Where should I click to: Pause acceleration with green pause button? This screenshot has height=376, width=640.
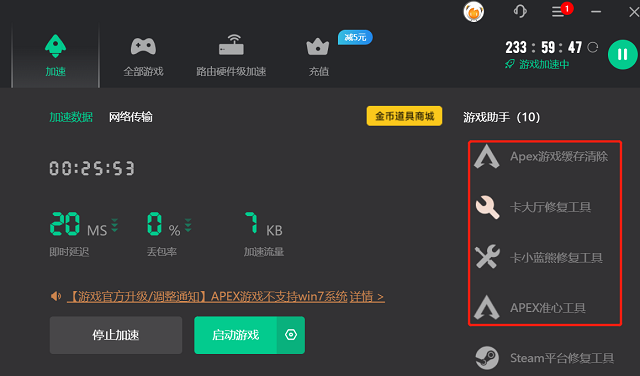coord(622,54)
